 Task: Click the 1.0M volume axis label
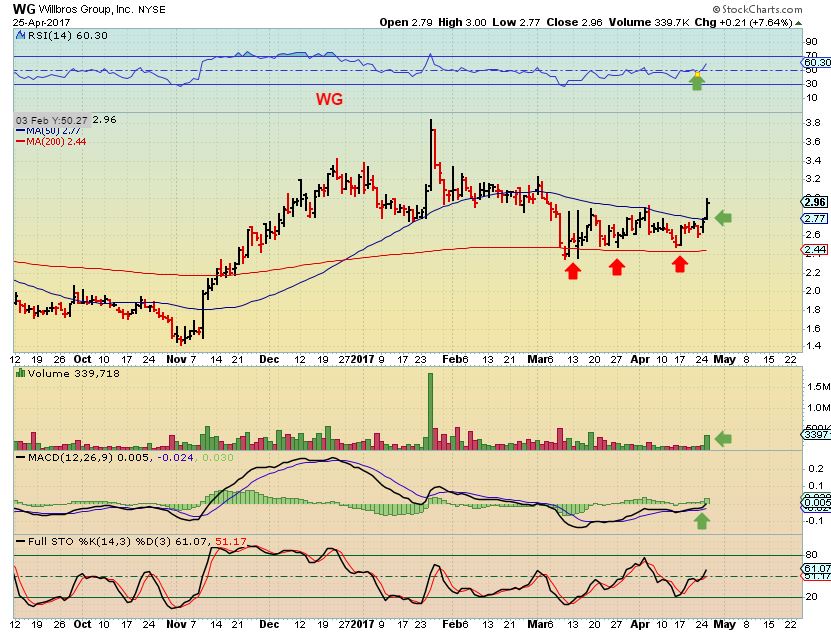(x=817, y=407)
